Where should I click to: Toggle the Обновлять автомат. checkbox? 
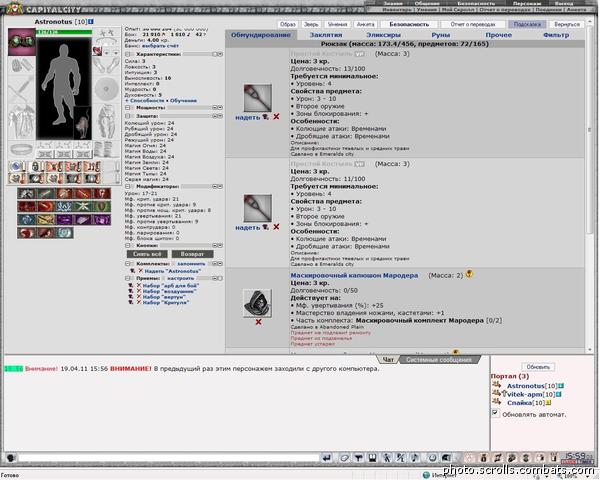pyautogui.click(x=495, y=413)
